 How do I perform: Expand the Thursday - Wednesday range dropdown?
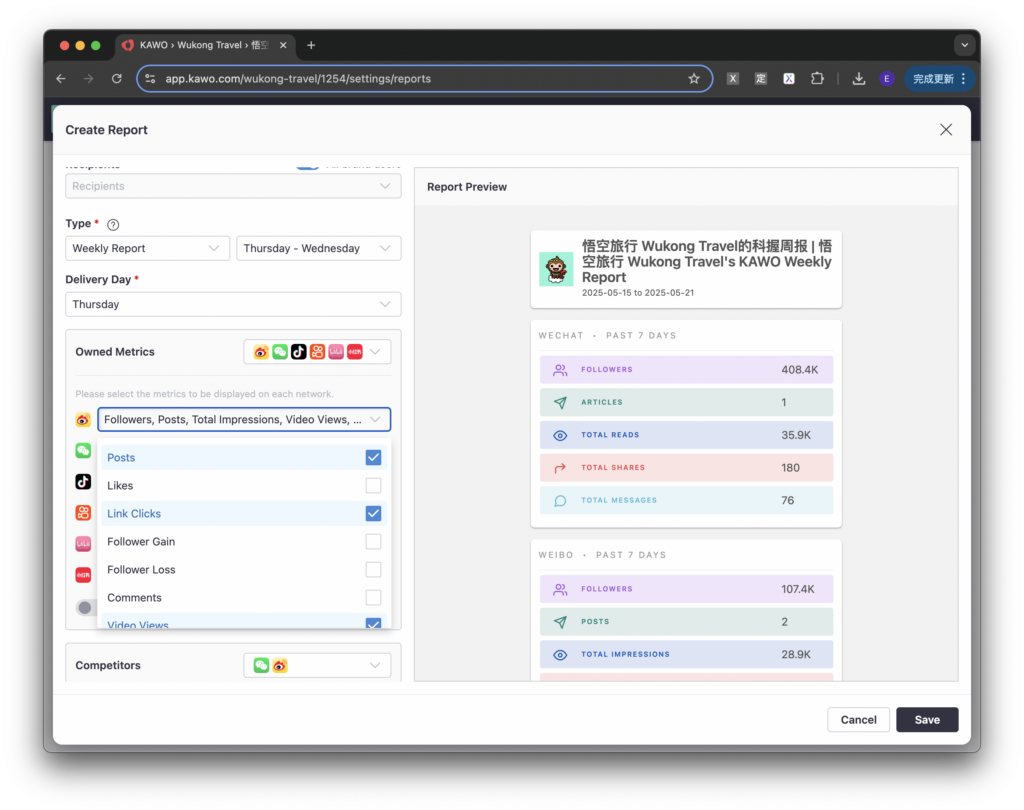click(x=318, y=248)
